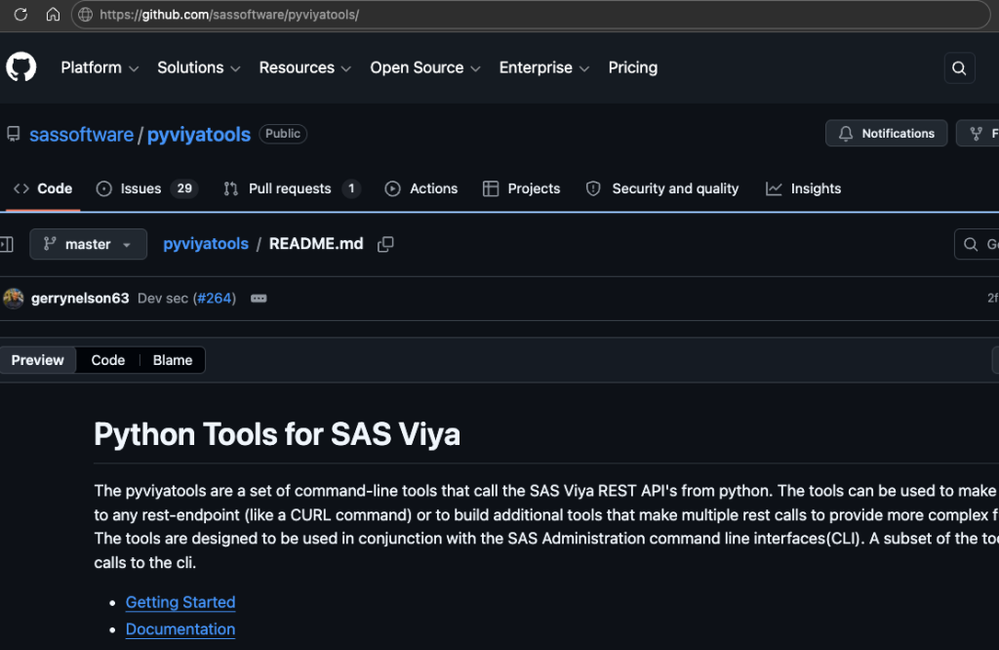
Task: Open Documentation link
Action: point(180,629)
